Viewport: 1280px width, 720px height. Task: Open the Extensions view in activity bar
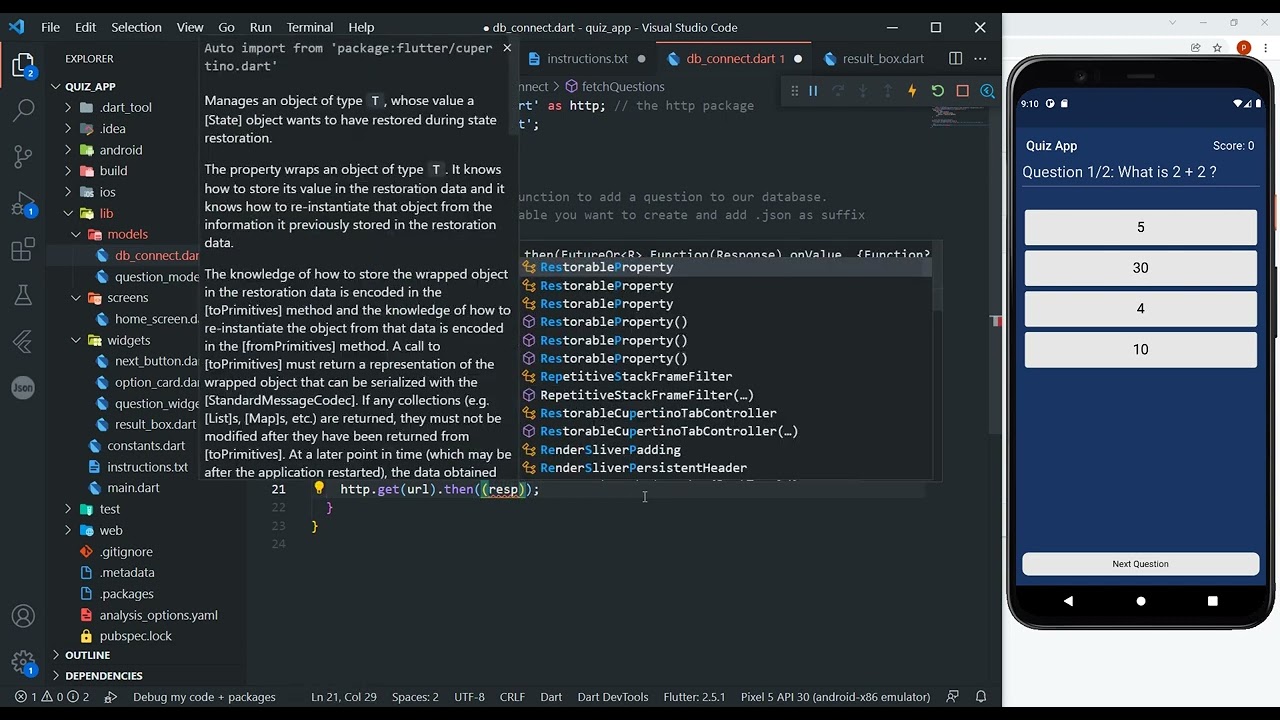pyautogui.click(x=23, y=250)
